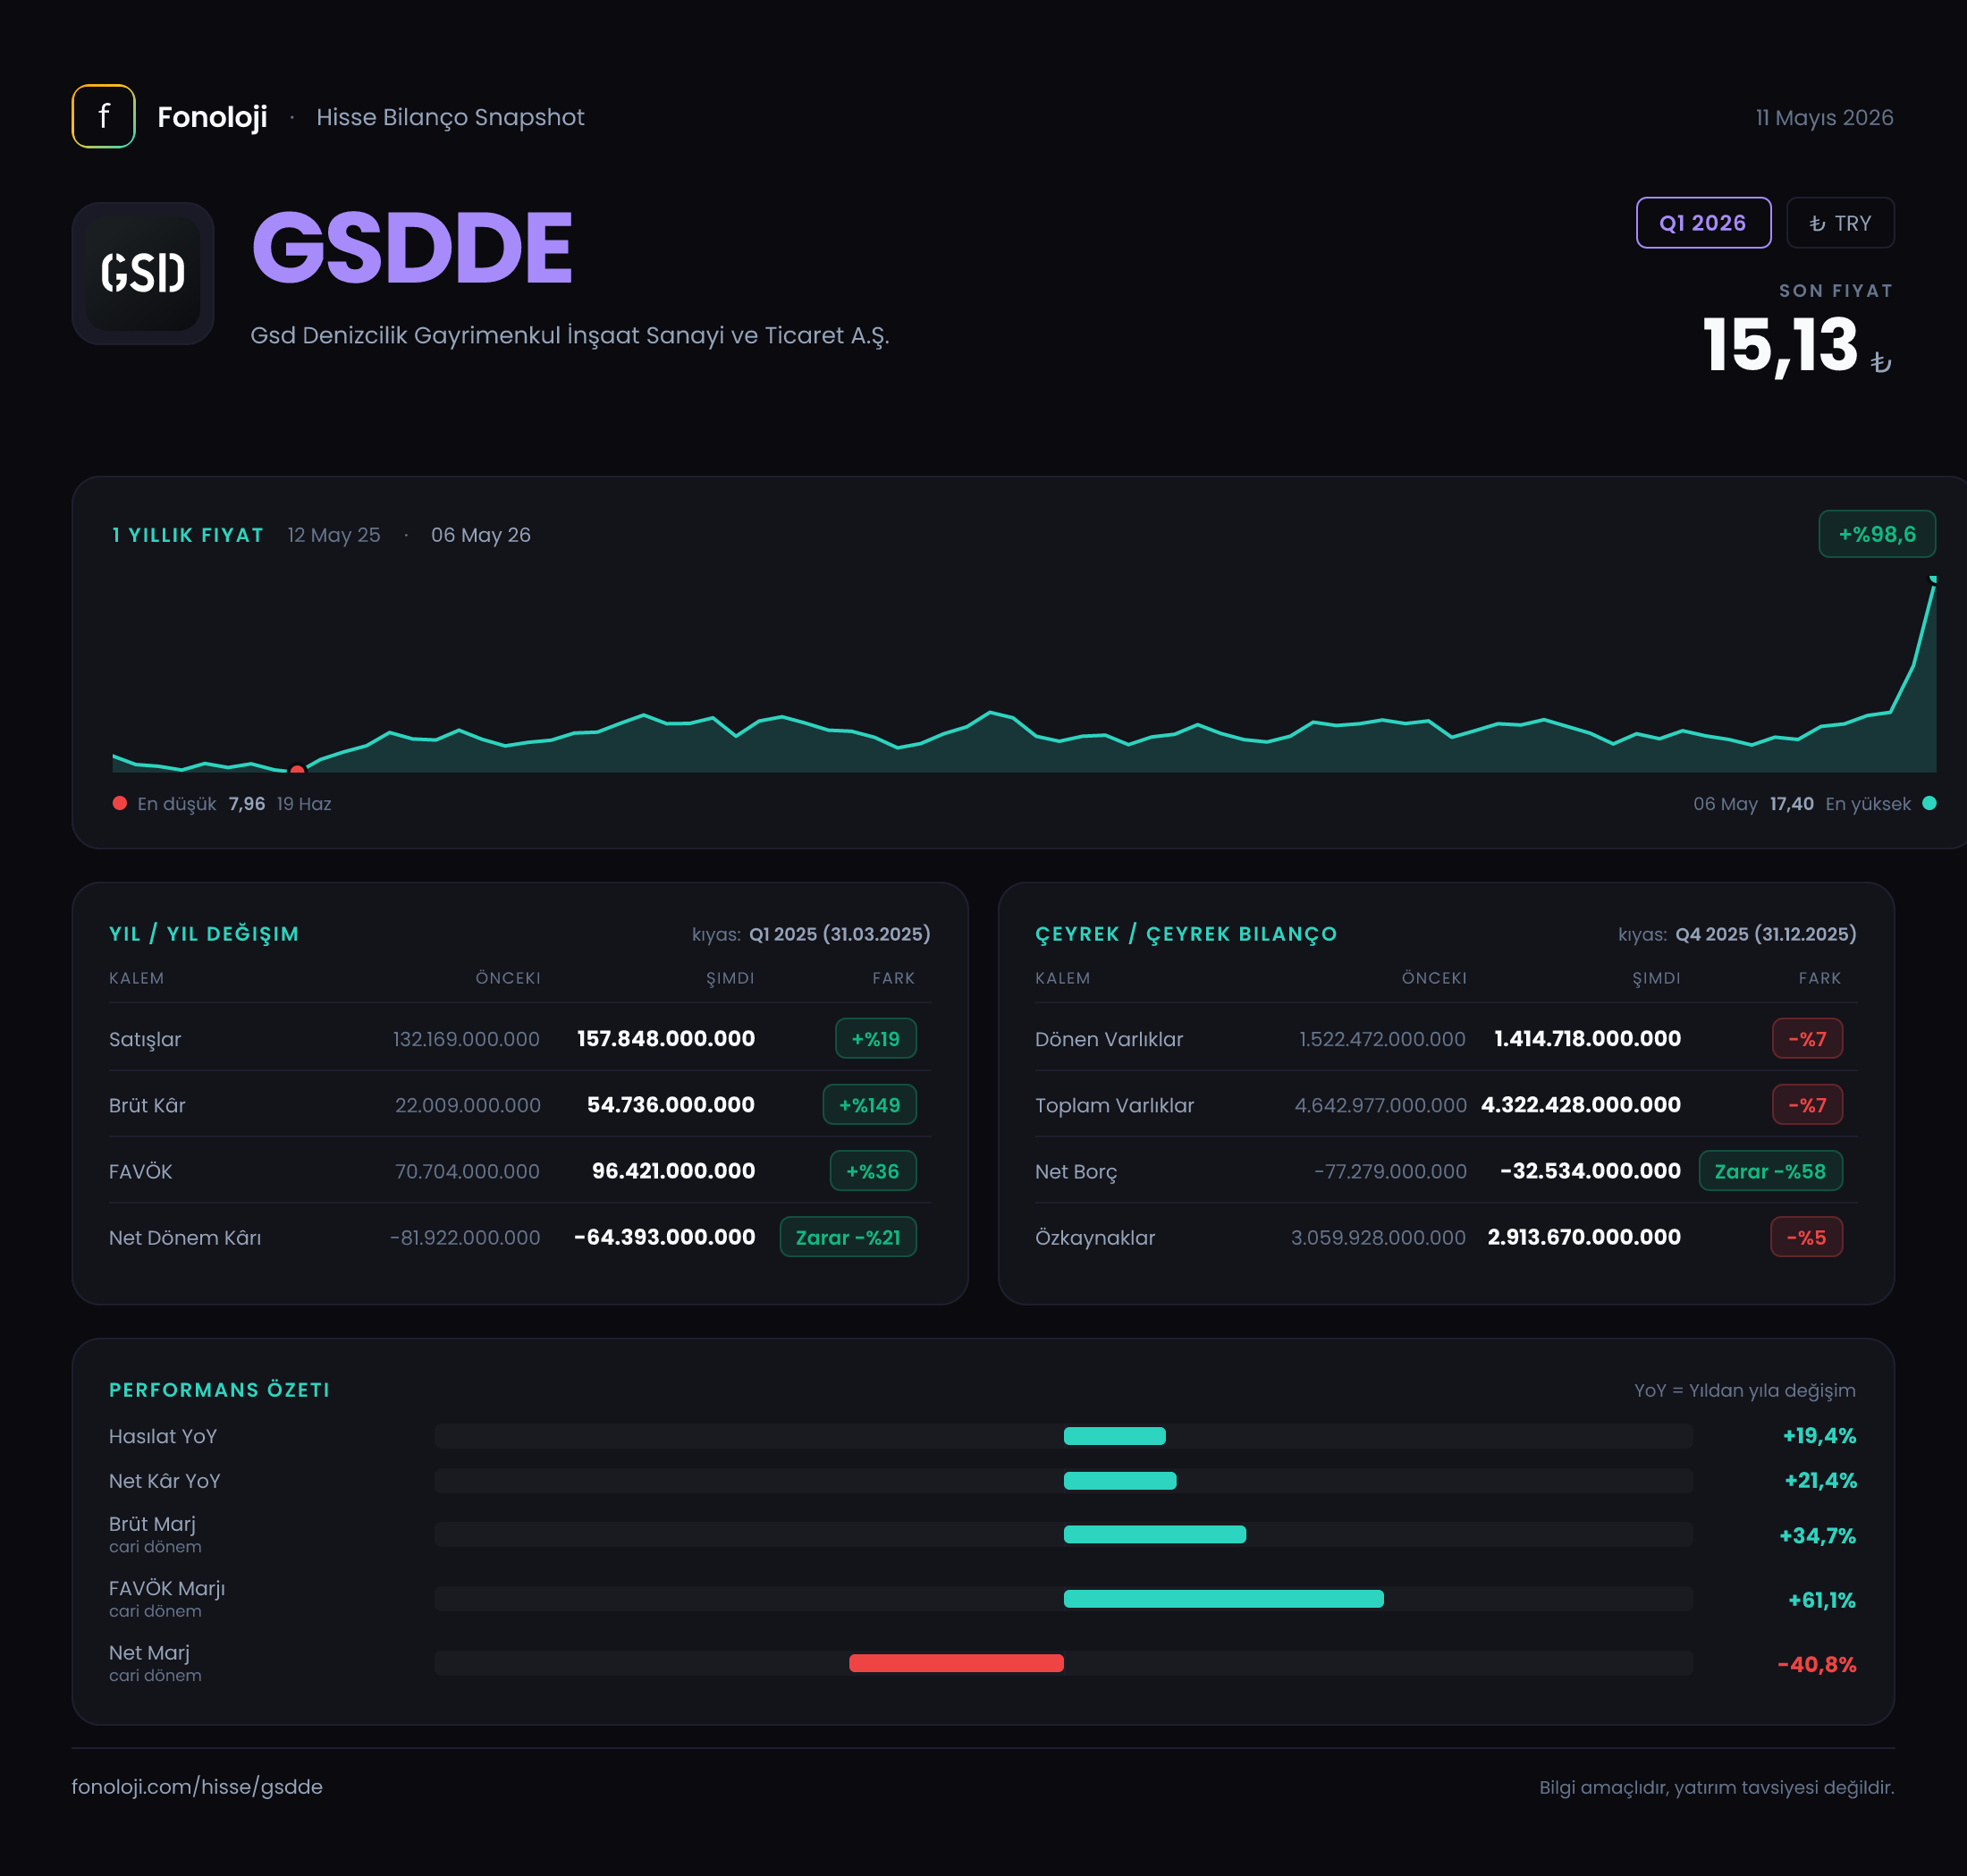Click the 'YIL / YIL DEĞİŞİM' section heading
The image size is (1967, 1876).
click(x=204, y=934)
